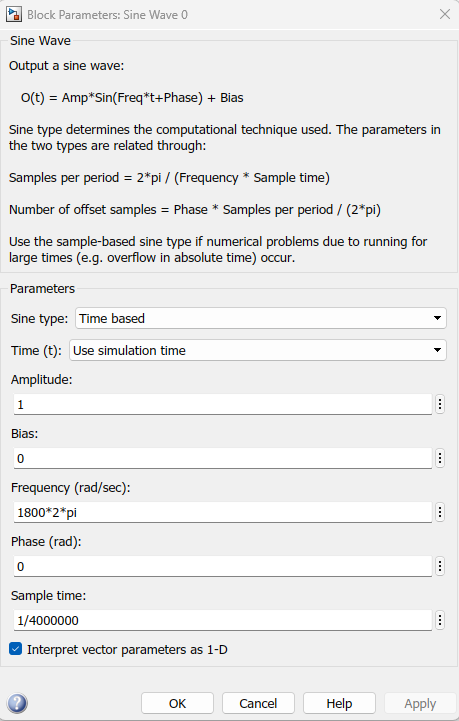The height and width of the screenshot is (721, 459).
Task: Open the Amplitude field's three-dot options
Action: click(x=440, y=404)
